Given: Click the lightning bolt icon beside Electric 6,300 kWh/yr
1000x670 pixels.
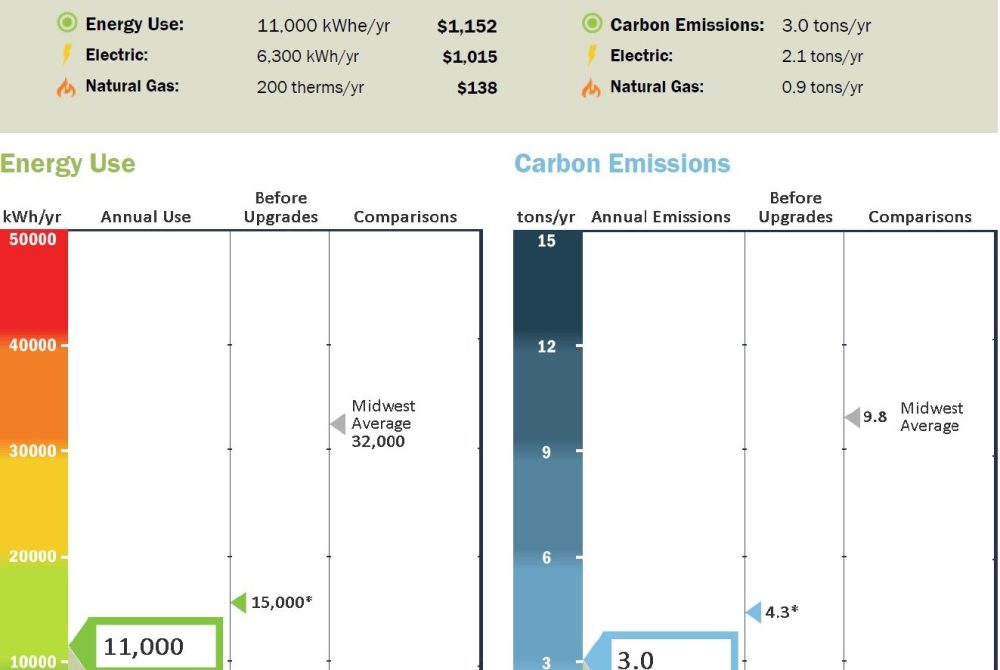Looking at the screenshot, I should tap(66, 55).
